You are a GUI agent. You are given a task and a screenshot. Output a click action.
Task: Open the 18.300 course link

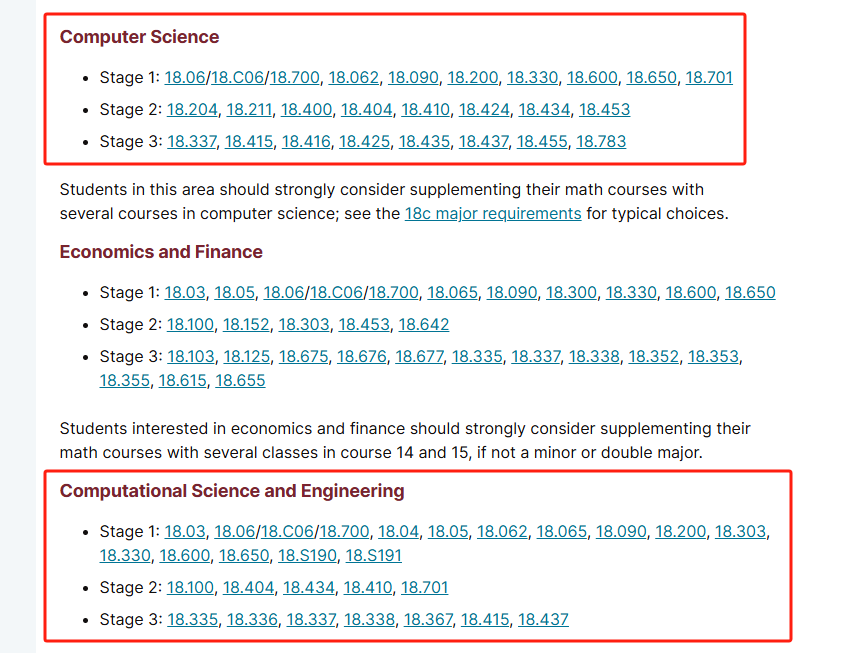click(571, 293)
